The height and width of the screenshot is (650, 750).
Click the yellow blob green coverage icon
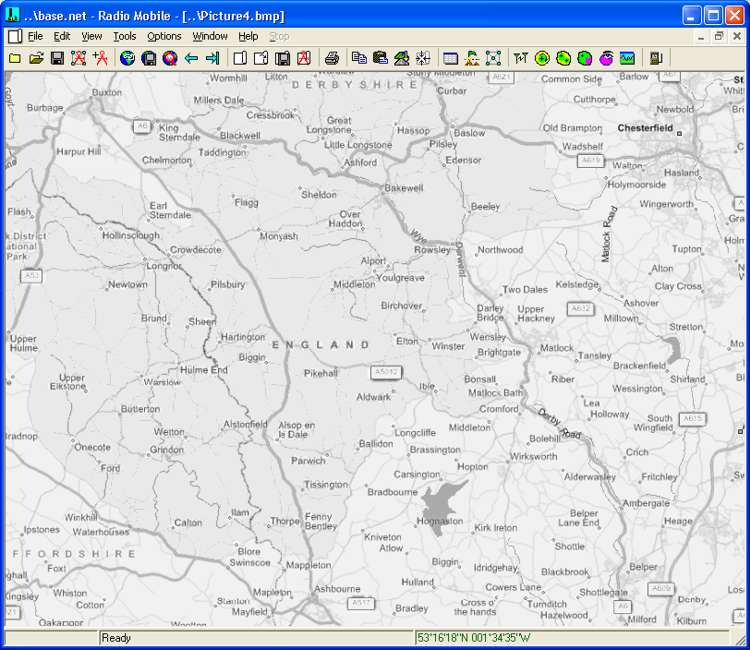click(x=563, y=58)
